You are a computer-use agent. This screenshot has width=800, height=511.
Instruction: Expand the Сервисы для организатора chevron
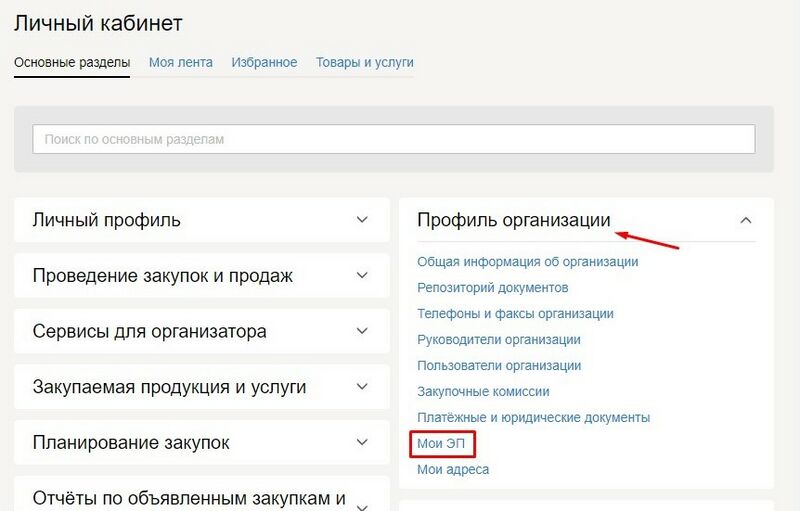pos(362,331)
